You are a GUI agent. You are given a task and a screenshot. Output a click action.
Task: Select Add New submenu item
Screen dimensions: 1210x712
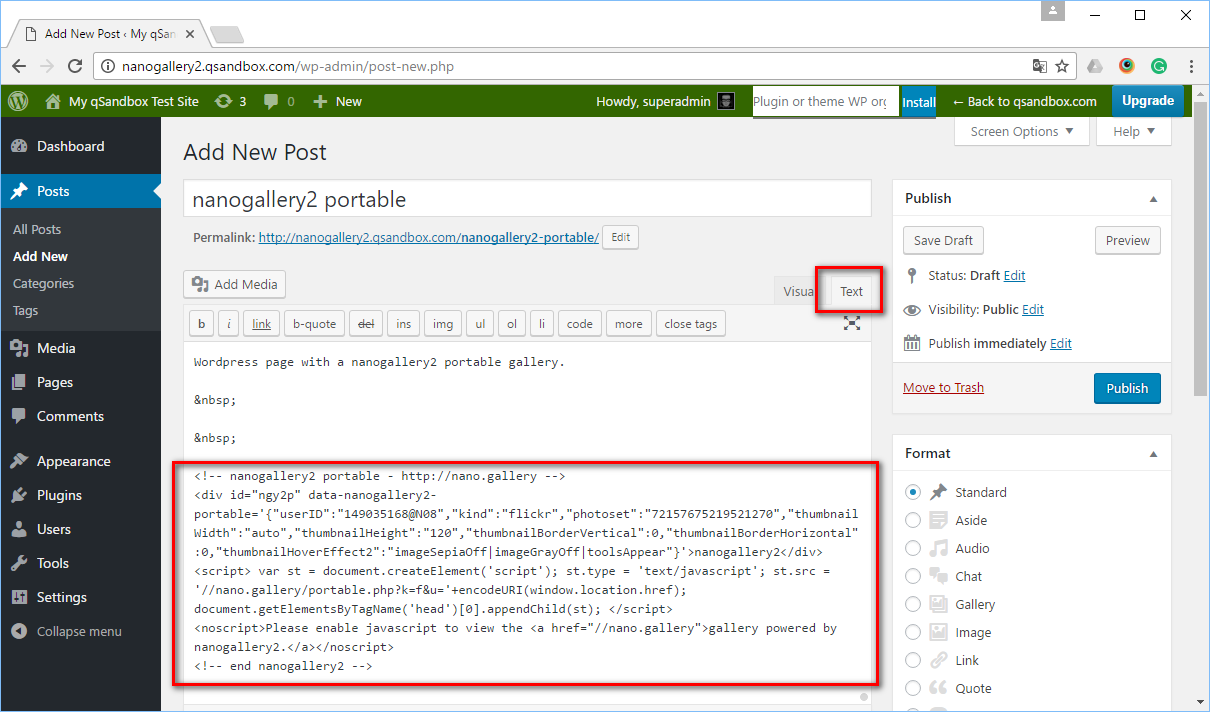coord(40,256)
